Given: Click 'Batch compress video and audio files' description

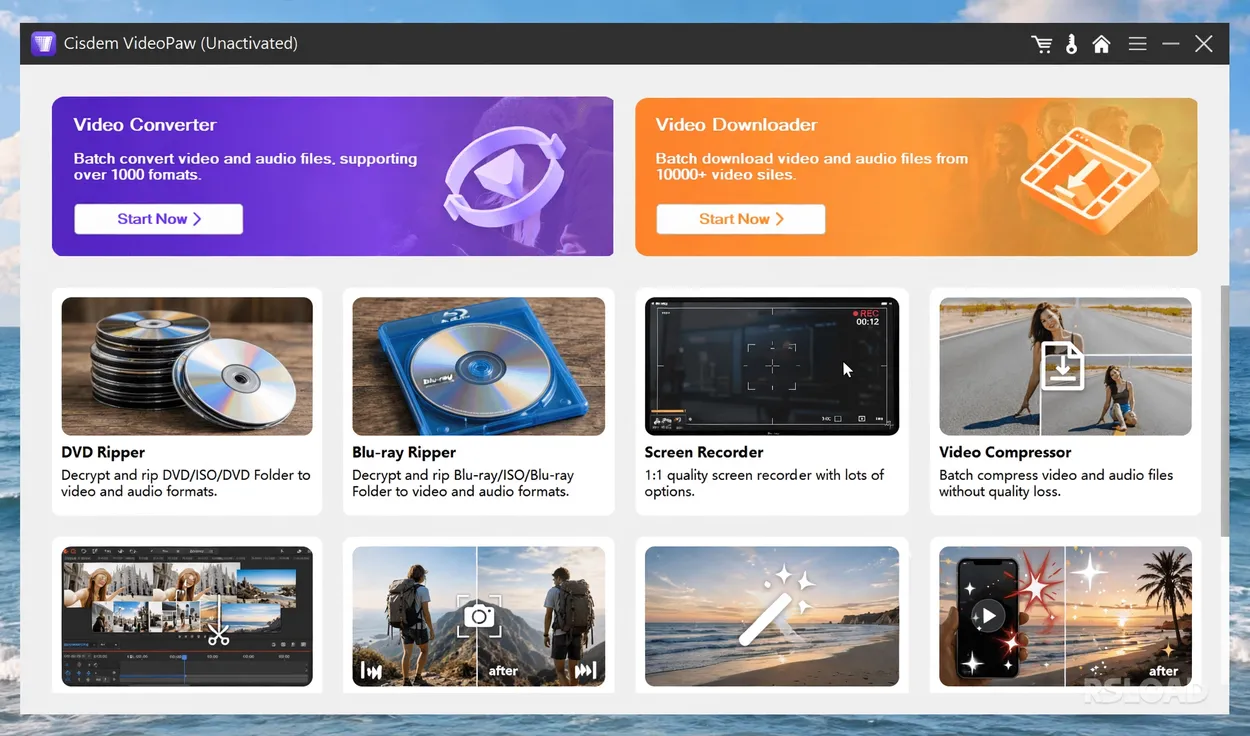Looking at the screenshot, I should (1056, 483).
